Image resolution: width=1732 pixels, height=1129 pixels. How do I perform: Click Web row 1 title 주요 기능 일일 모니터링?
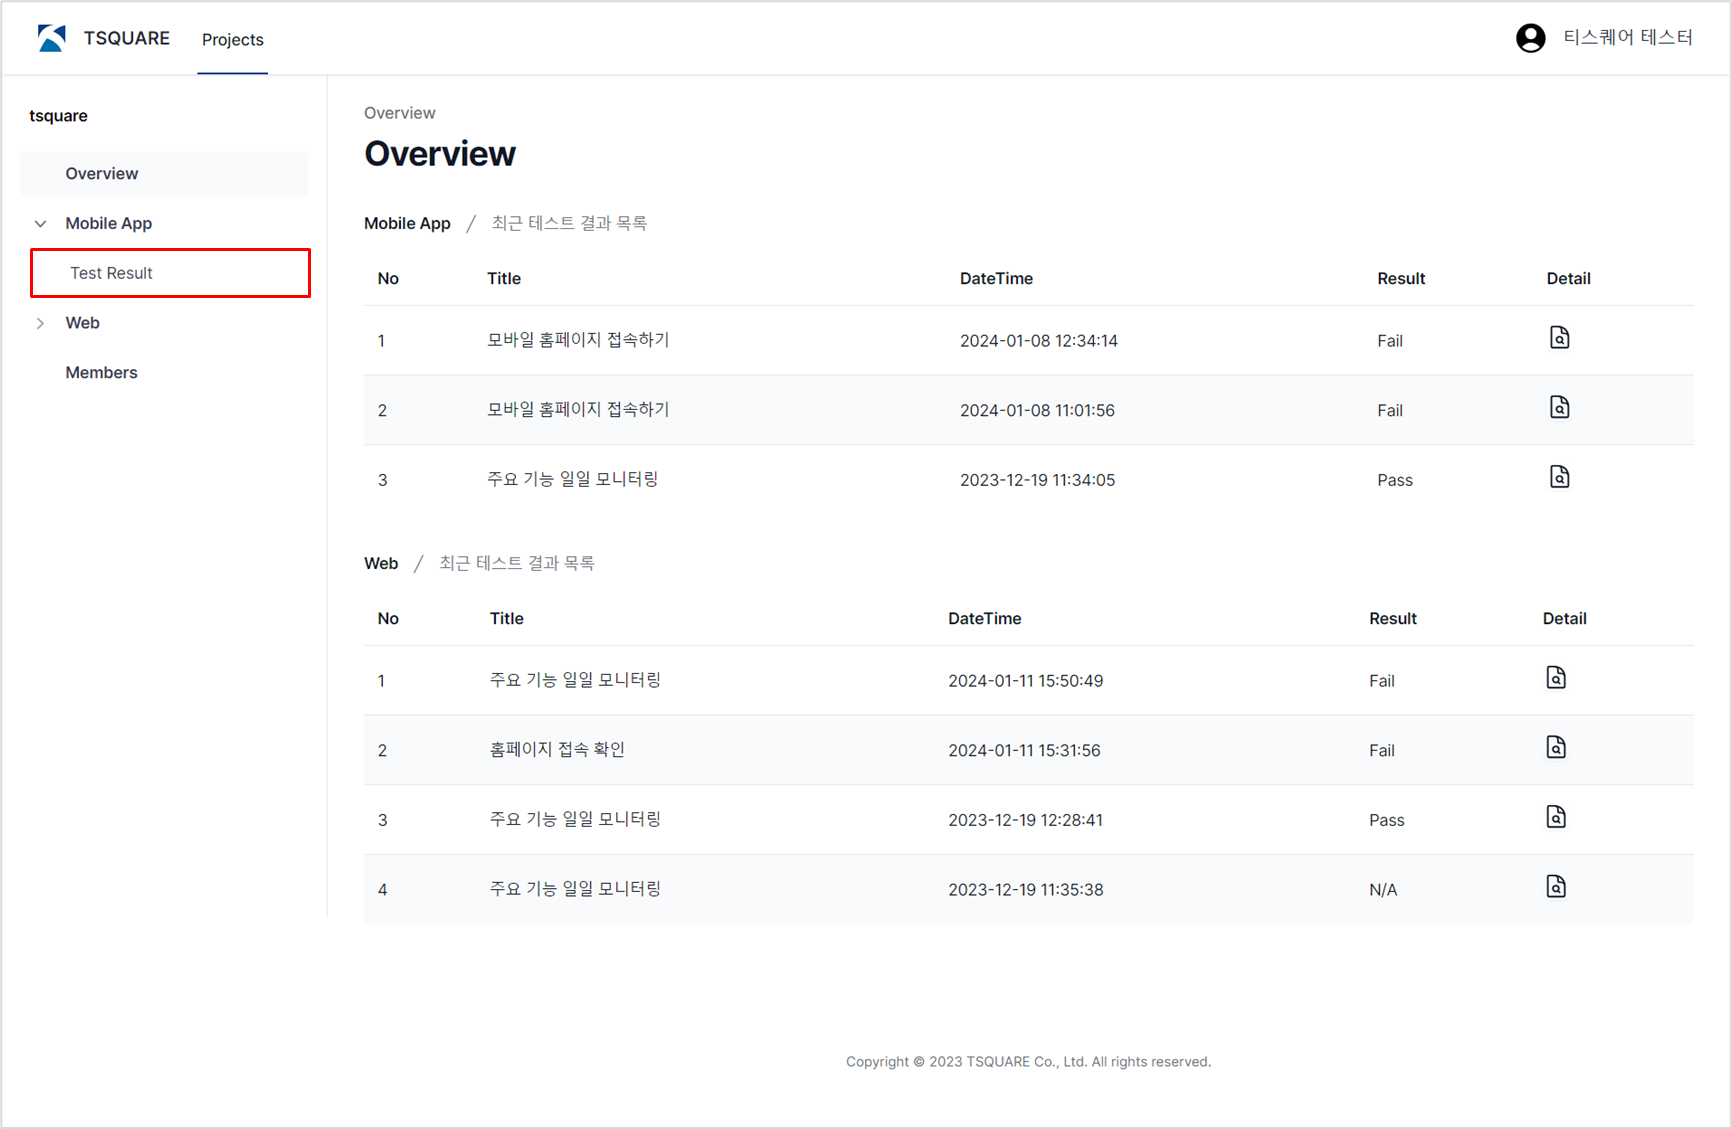575,680
